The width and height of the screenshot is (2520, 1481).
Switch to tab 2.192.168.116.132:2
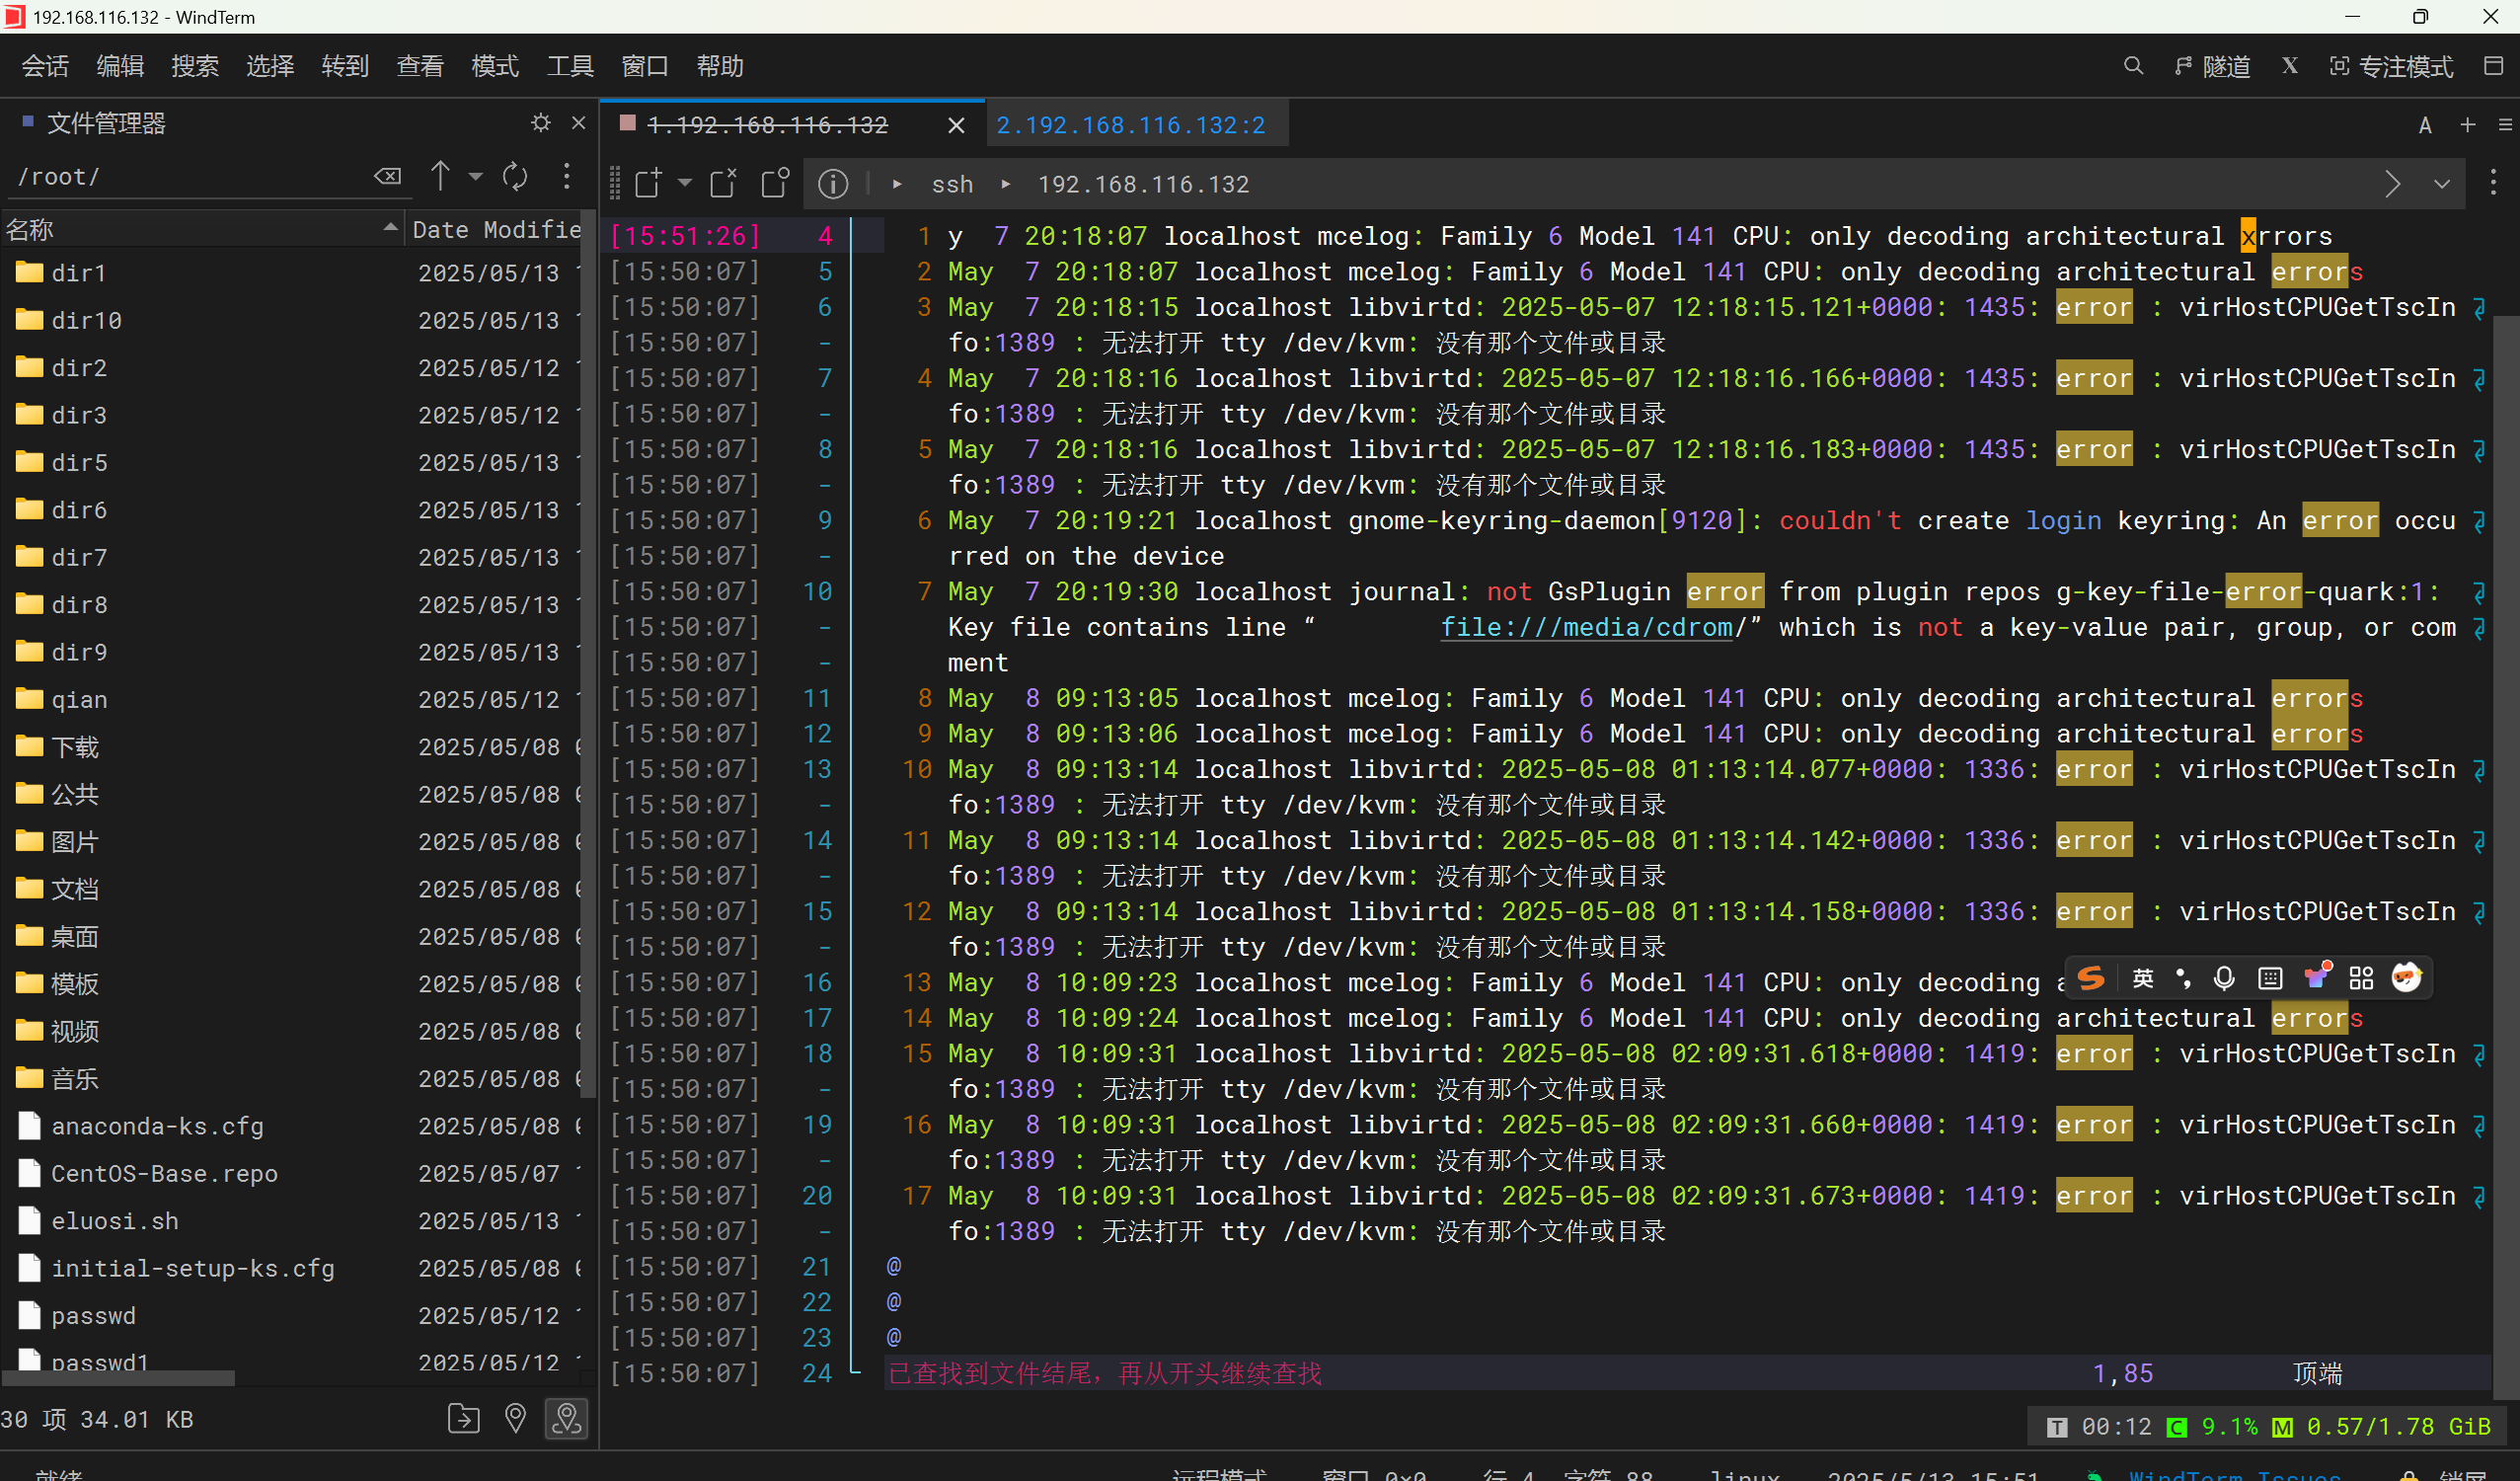1130,125
